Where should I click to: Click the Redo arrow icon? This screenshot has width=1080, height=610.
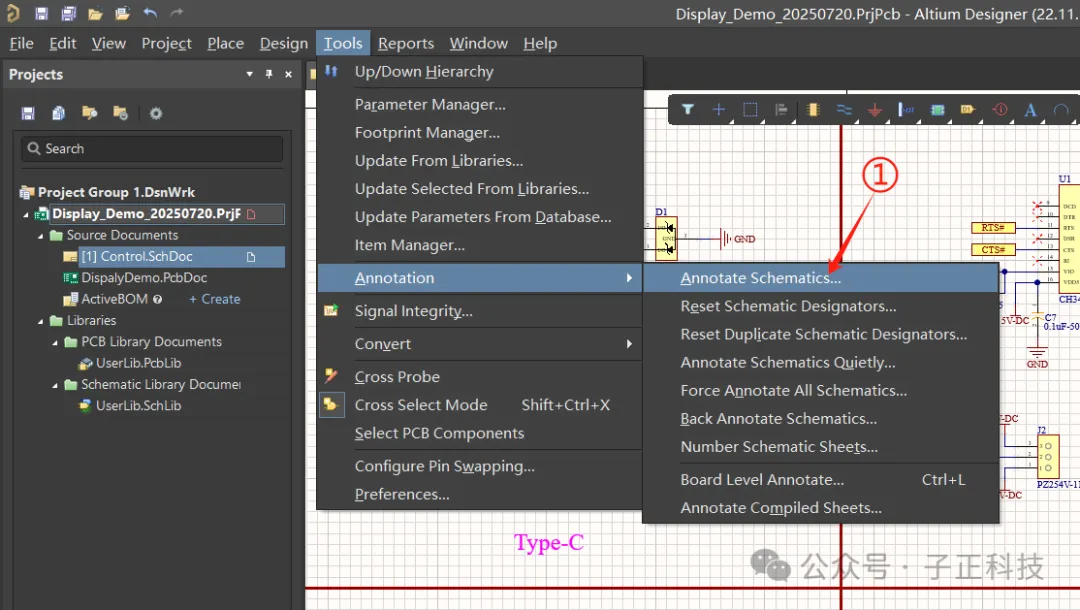coord(176,13)
